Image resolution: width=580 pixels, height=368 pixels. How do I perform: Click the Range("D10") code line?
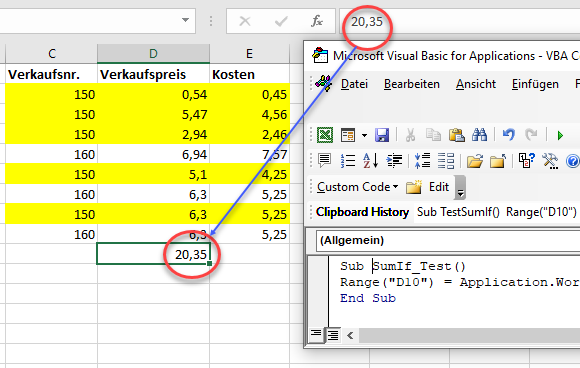point(460,282)
